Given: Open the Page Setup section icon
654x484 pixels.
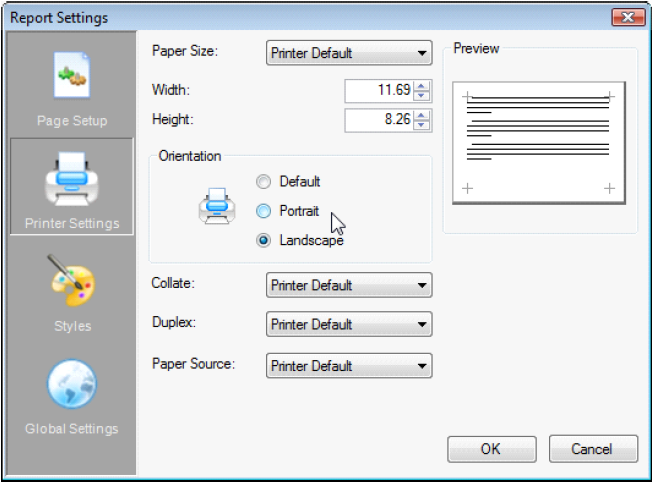Looking at the screenshot, I should pyautogui.click(x=72, y=75).
